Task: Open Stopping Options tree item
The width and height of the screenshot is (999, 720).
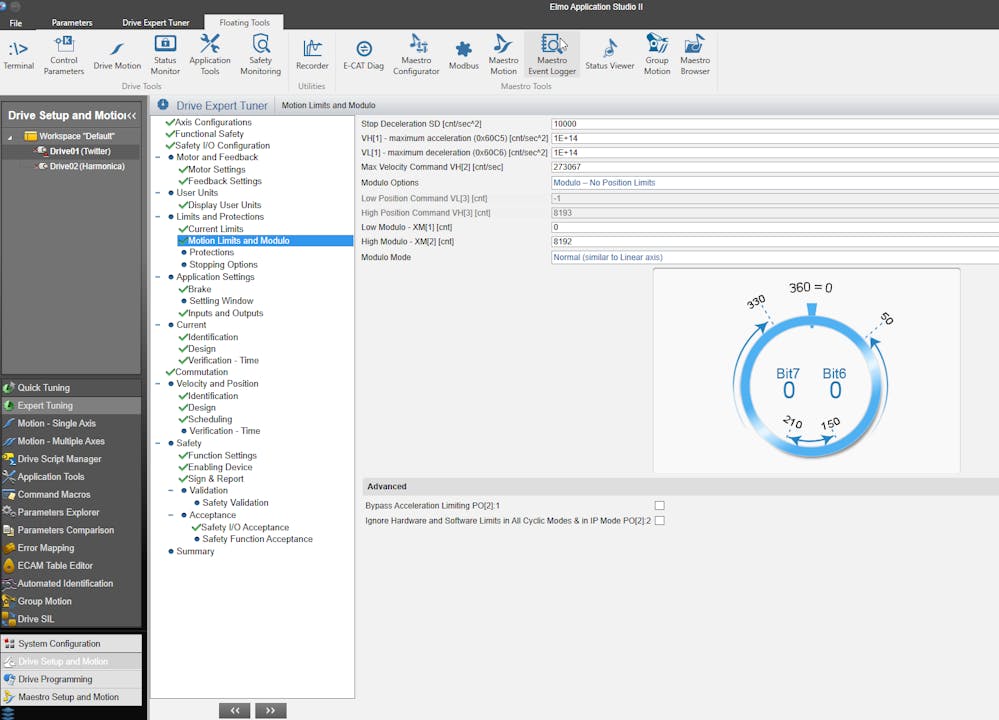Action: 224,264
